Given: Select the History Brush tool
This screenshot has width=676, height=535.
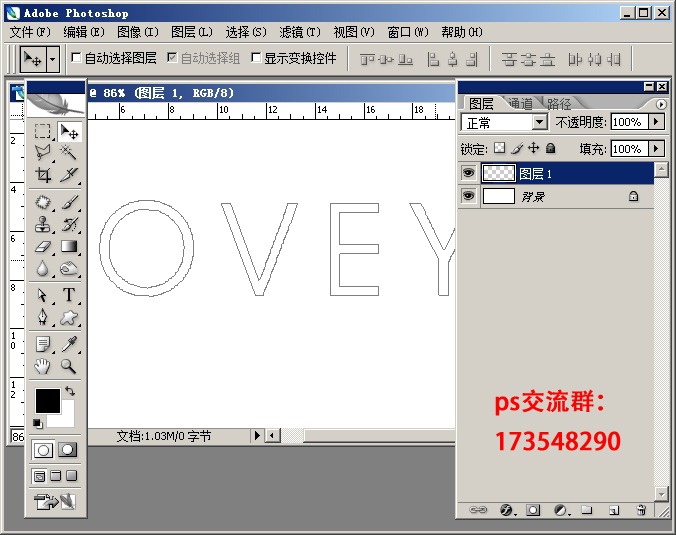Looking at the screenshot, I should coord(69,224).
